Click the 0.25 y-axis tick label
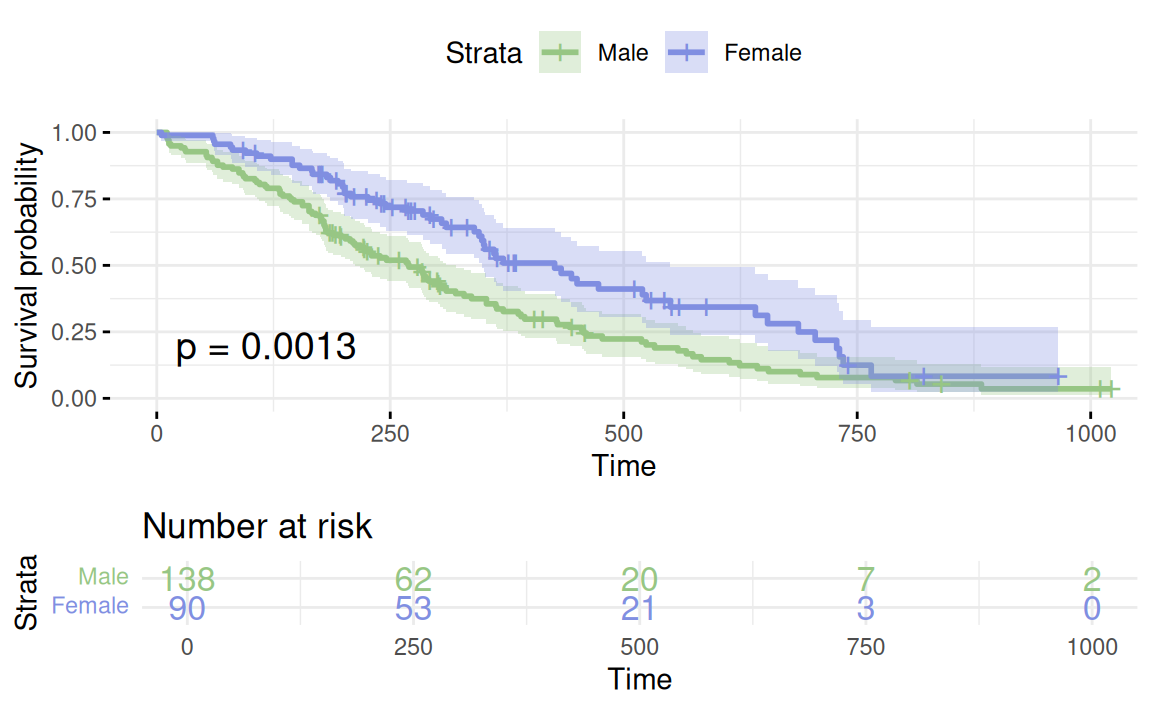 [83, 332]
